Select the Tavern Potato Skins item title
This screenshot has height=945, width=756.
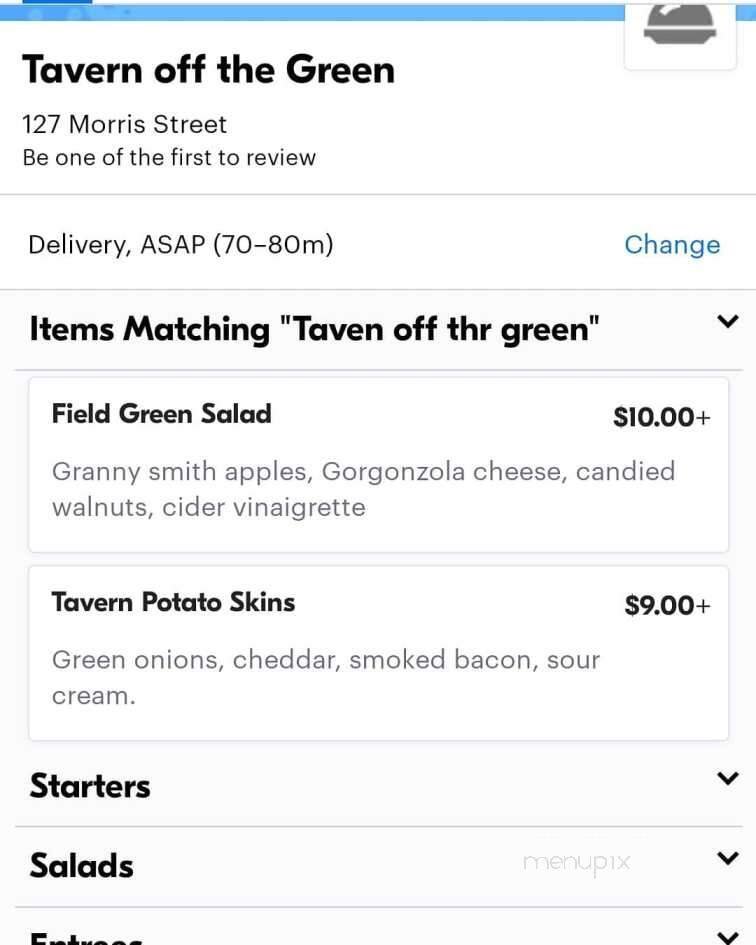coord(173,602)
